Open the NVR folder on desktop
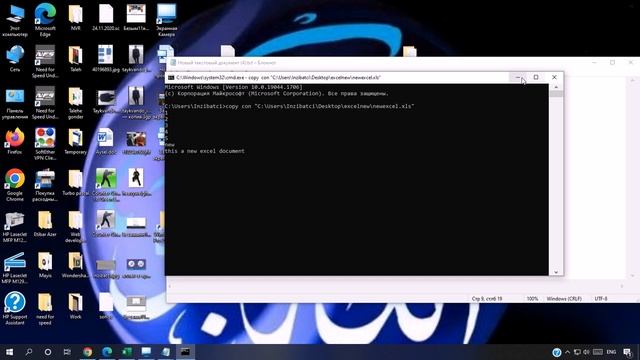Image resolution: width=640 pixels, height=360 pixels. [x=76, y=17]
